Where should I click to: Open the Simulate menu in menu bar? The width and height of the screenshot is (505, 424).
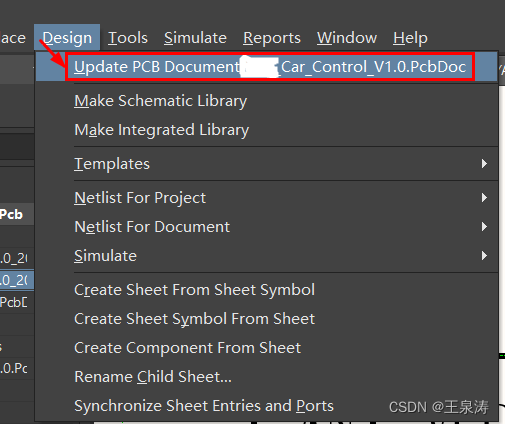[195, 37]
